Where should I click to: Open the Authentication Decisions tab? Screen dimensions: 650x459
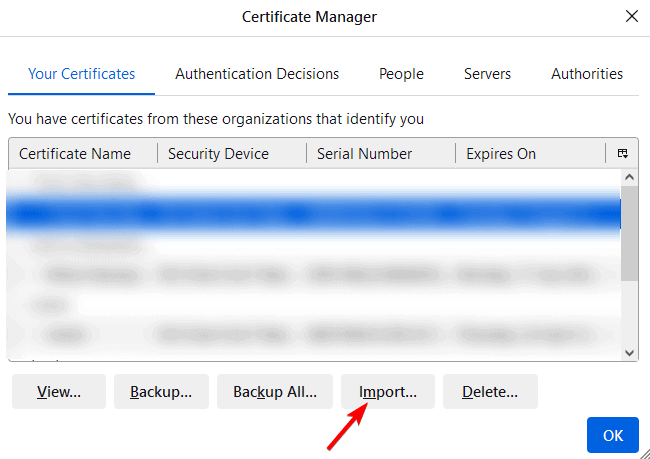click(257, 74)
